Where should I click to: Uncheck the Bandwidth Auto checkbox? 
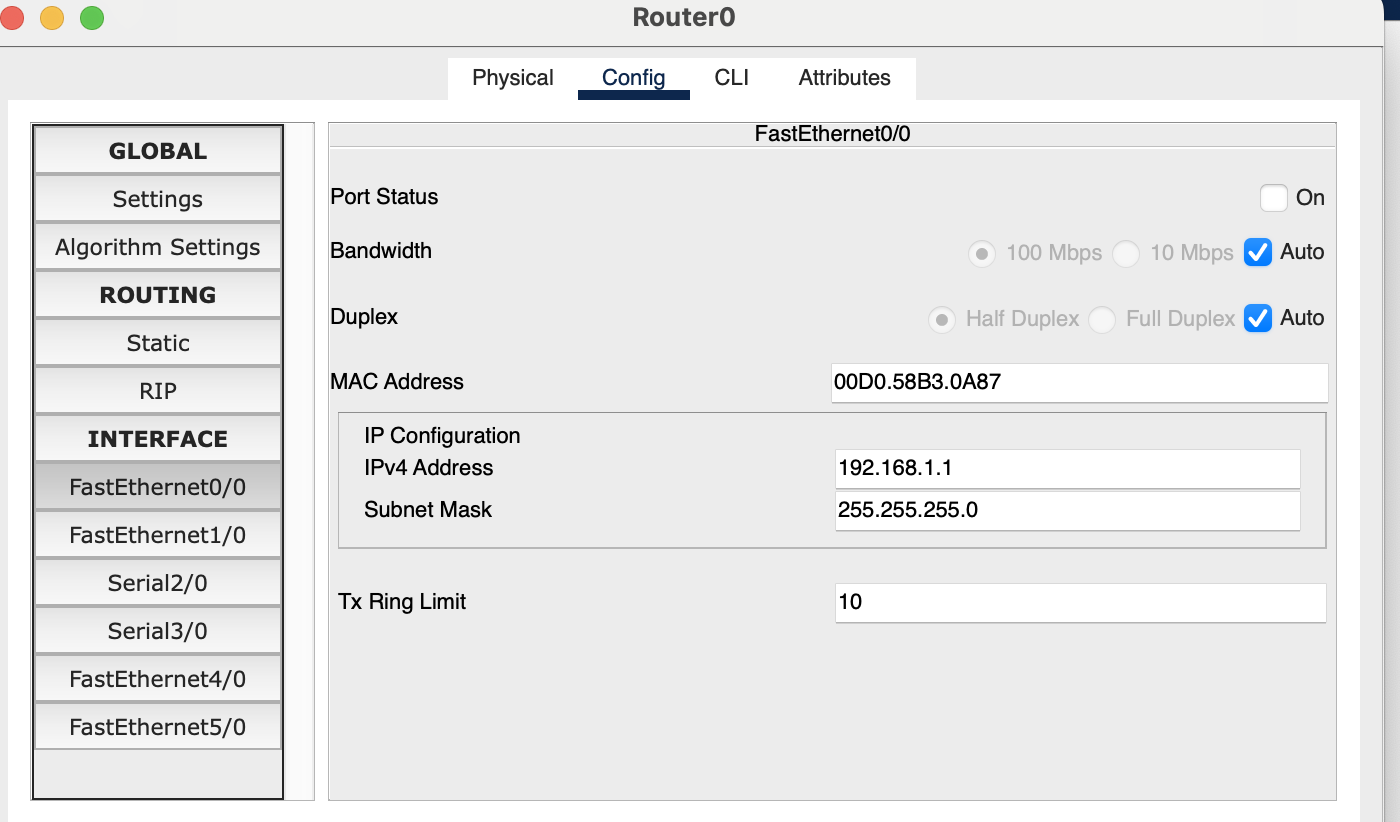coord(1258,253)
